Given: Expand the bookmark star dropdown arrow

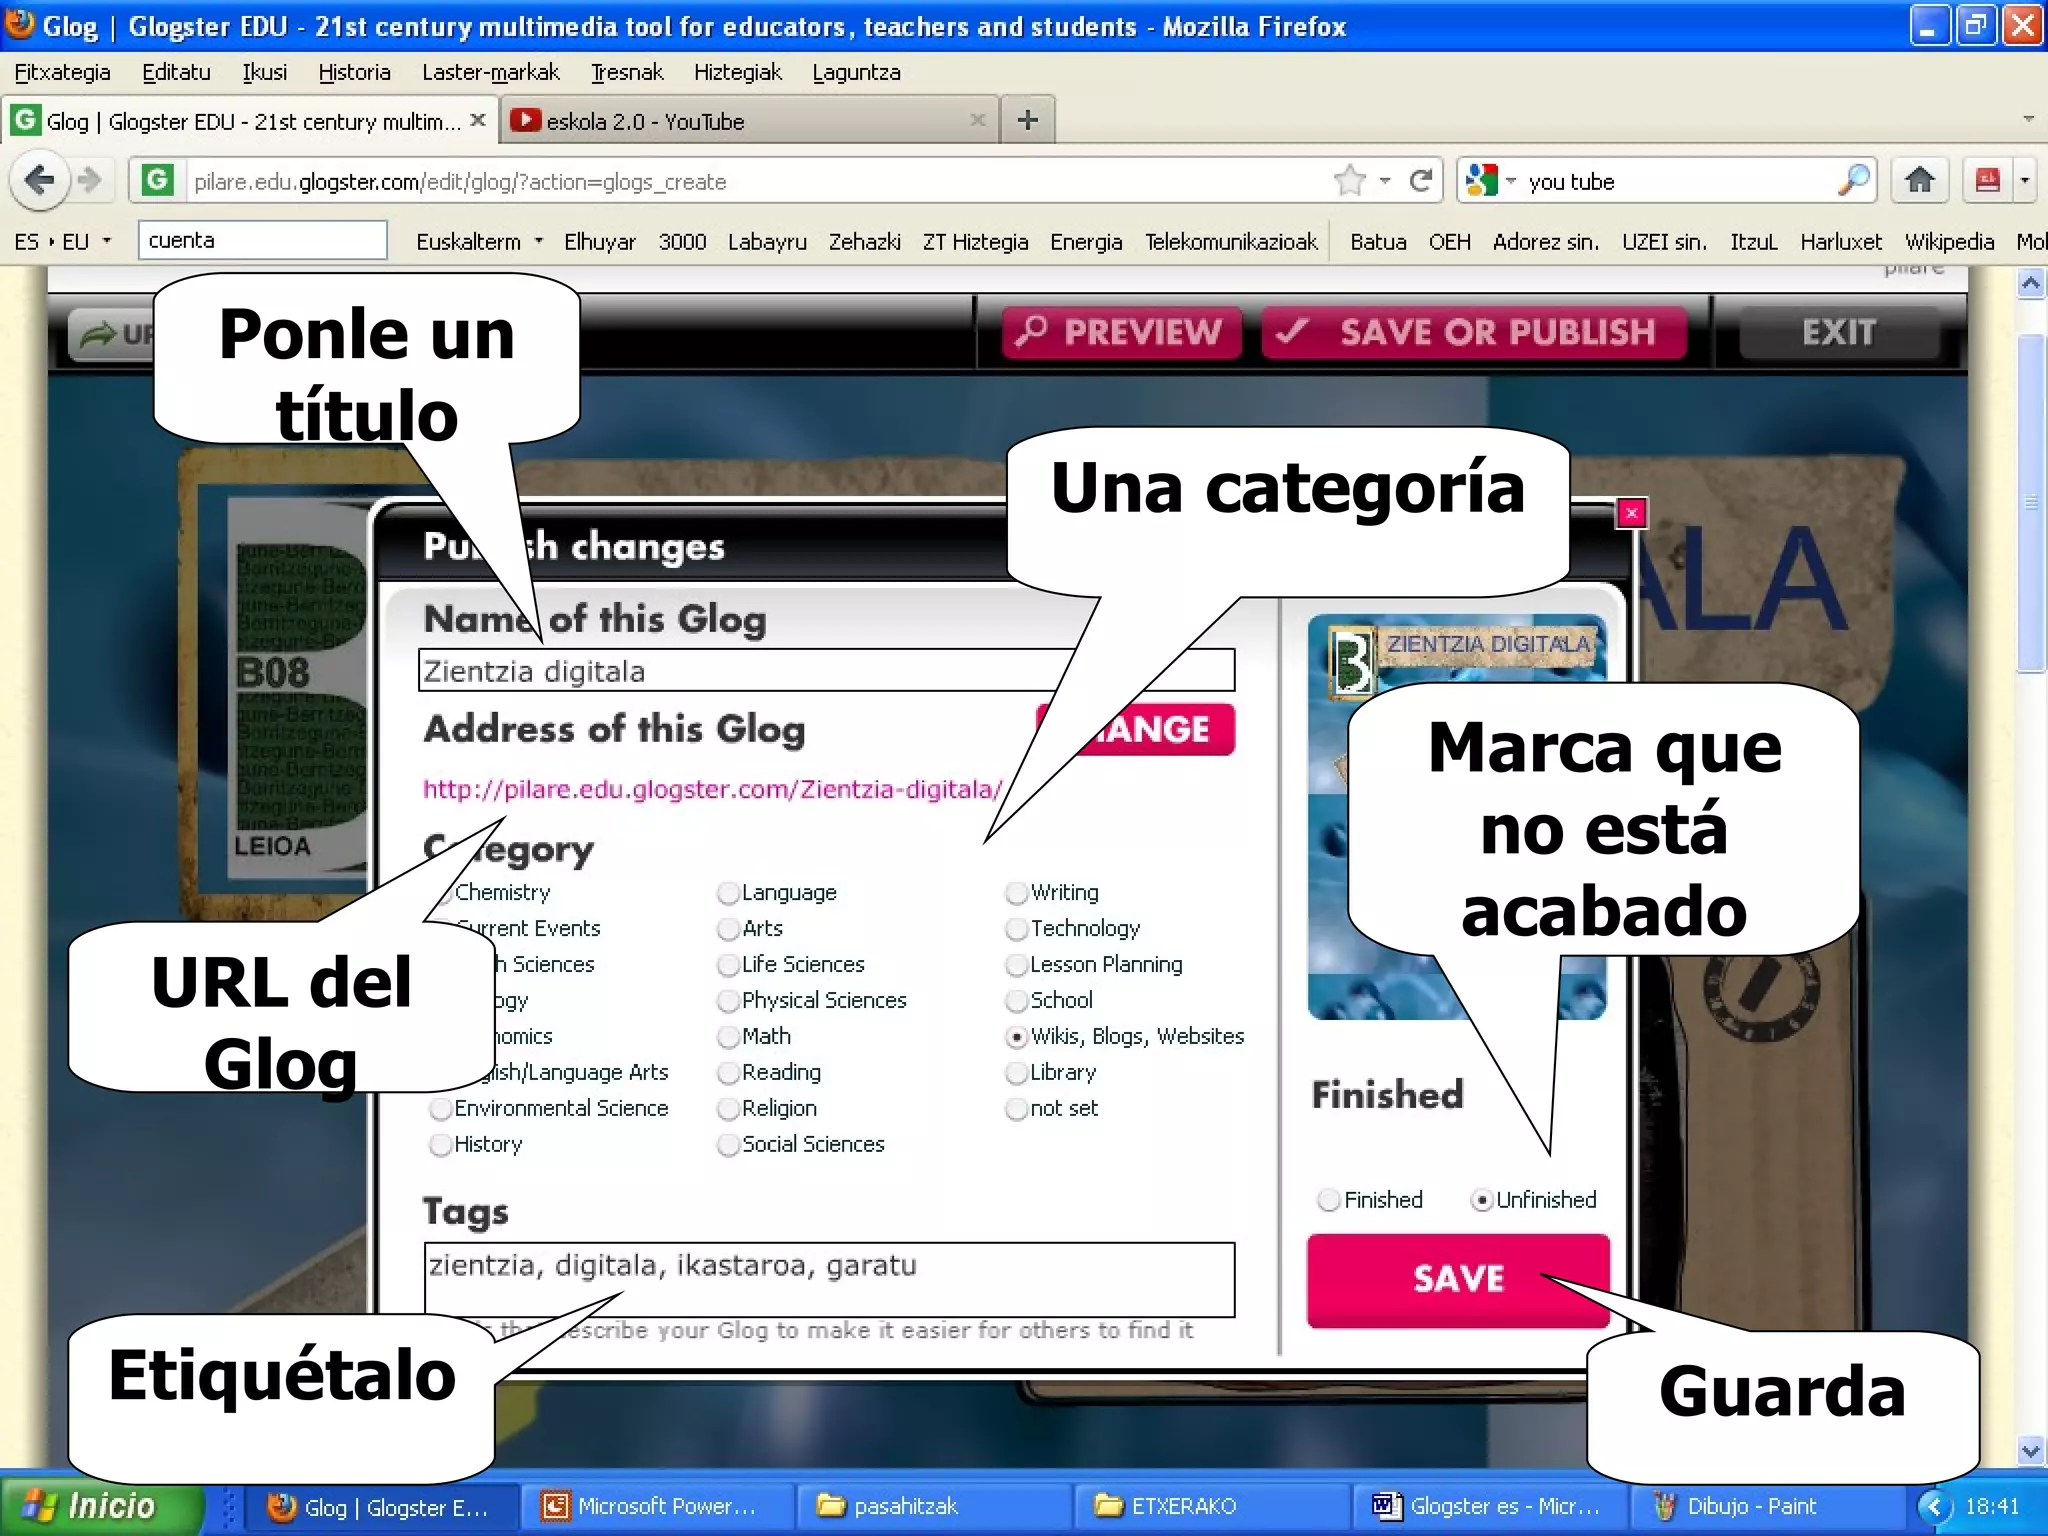Looking at the screenshot, I should [1384, 181].
